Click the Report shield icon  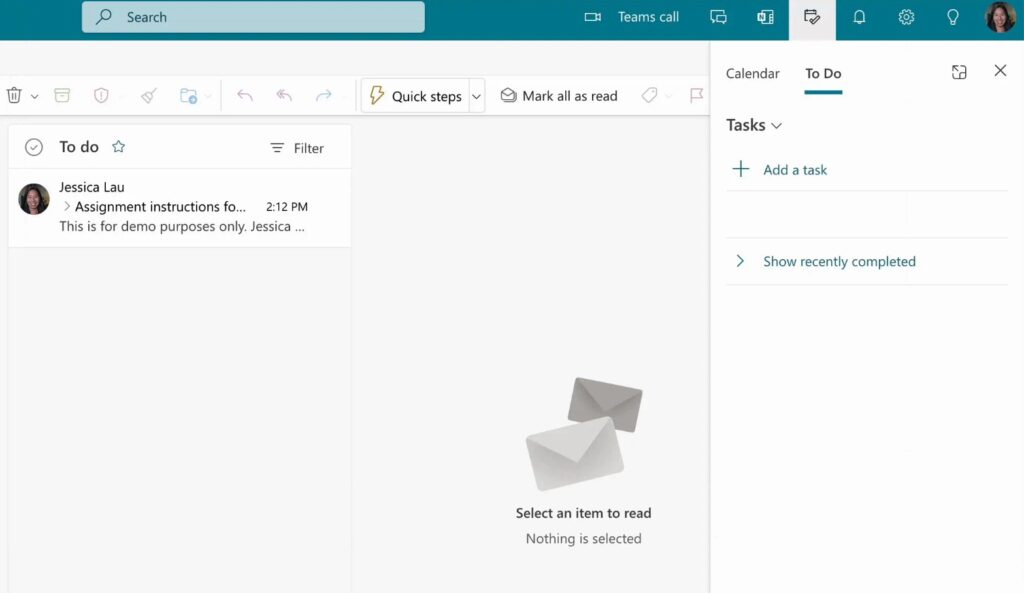[101, 95]
